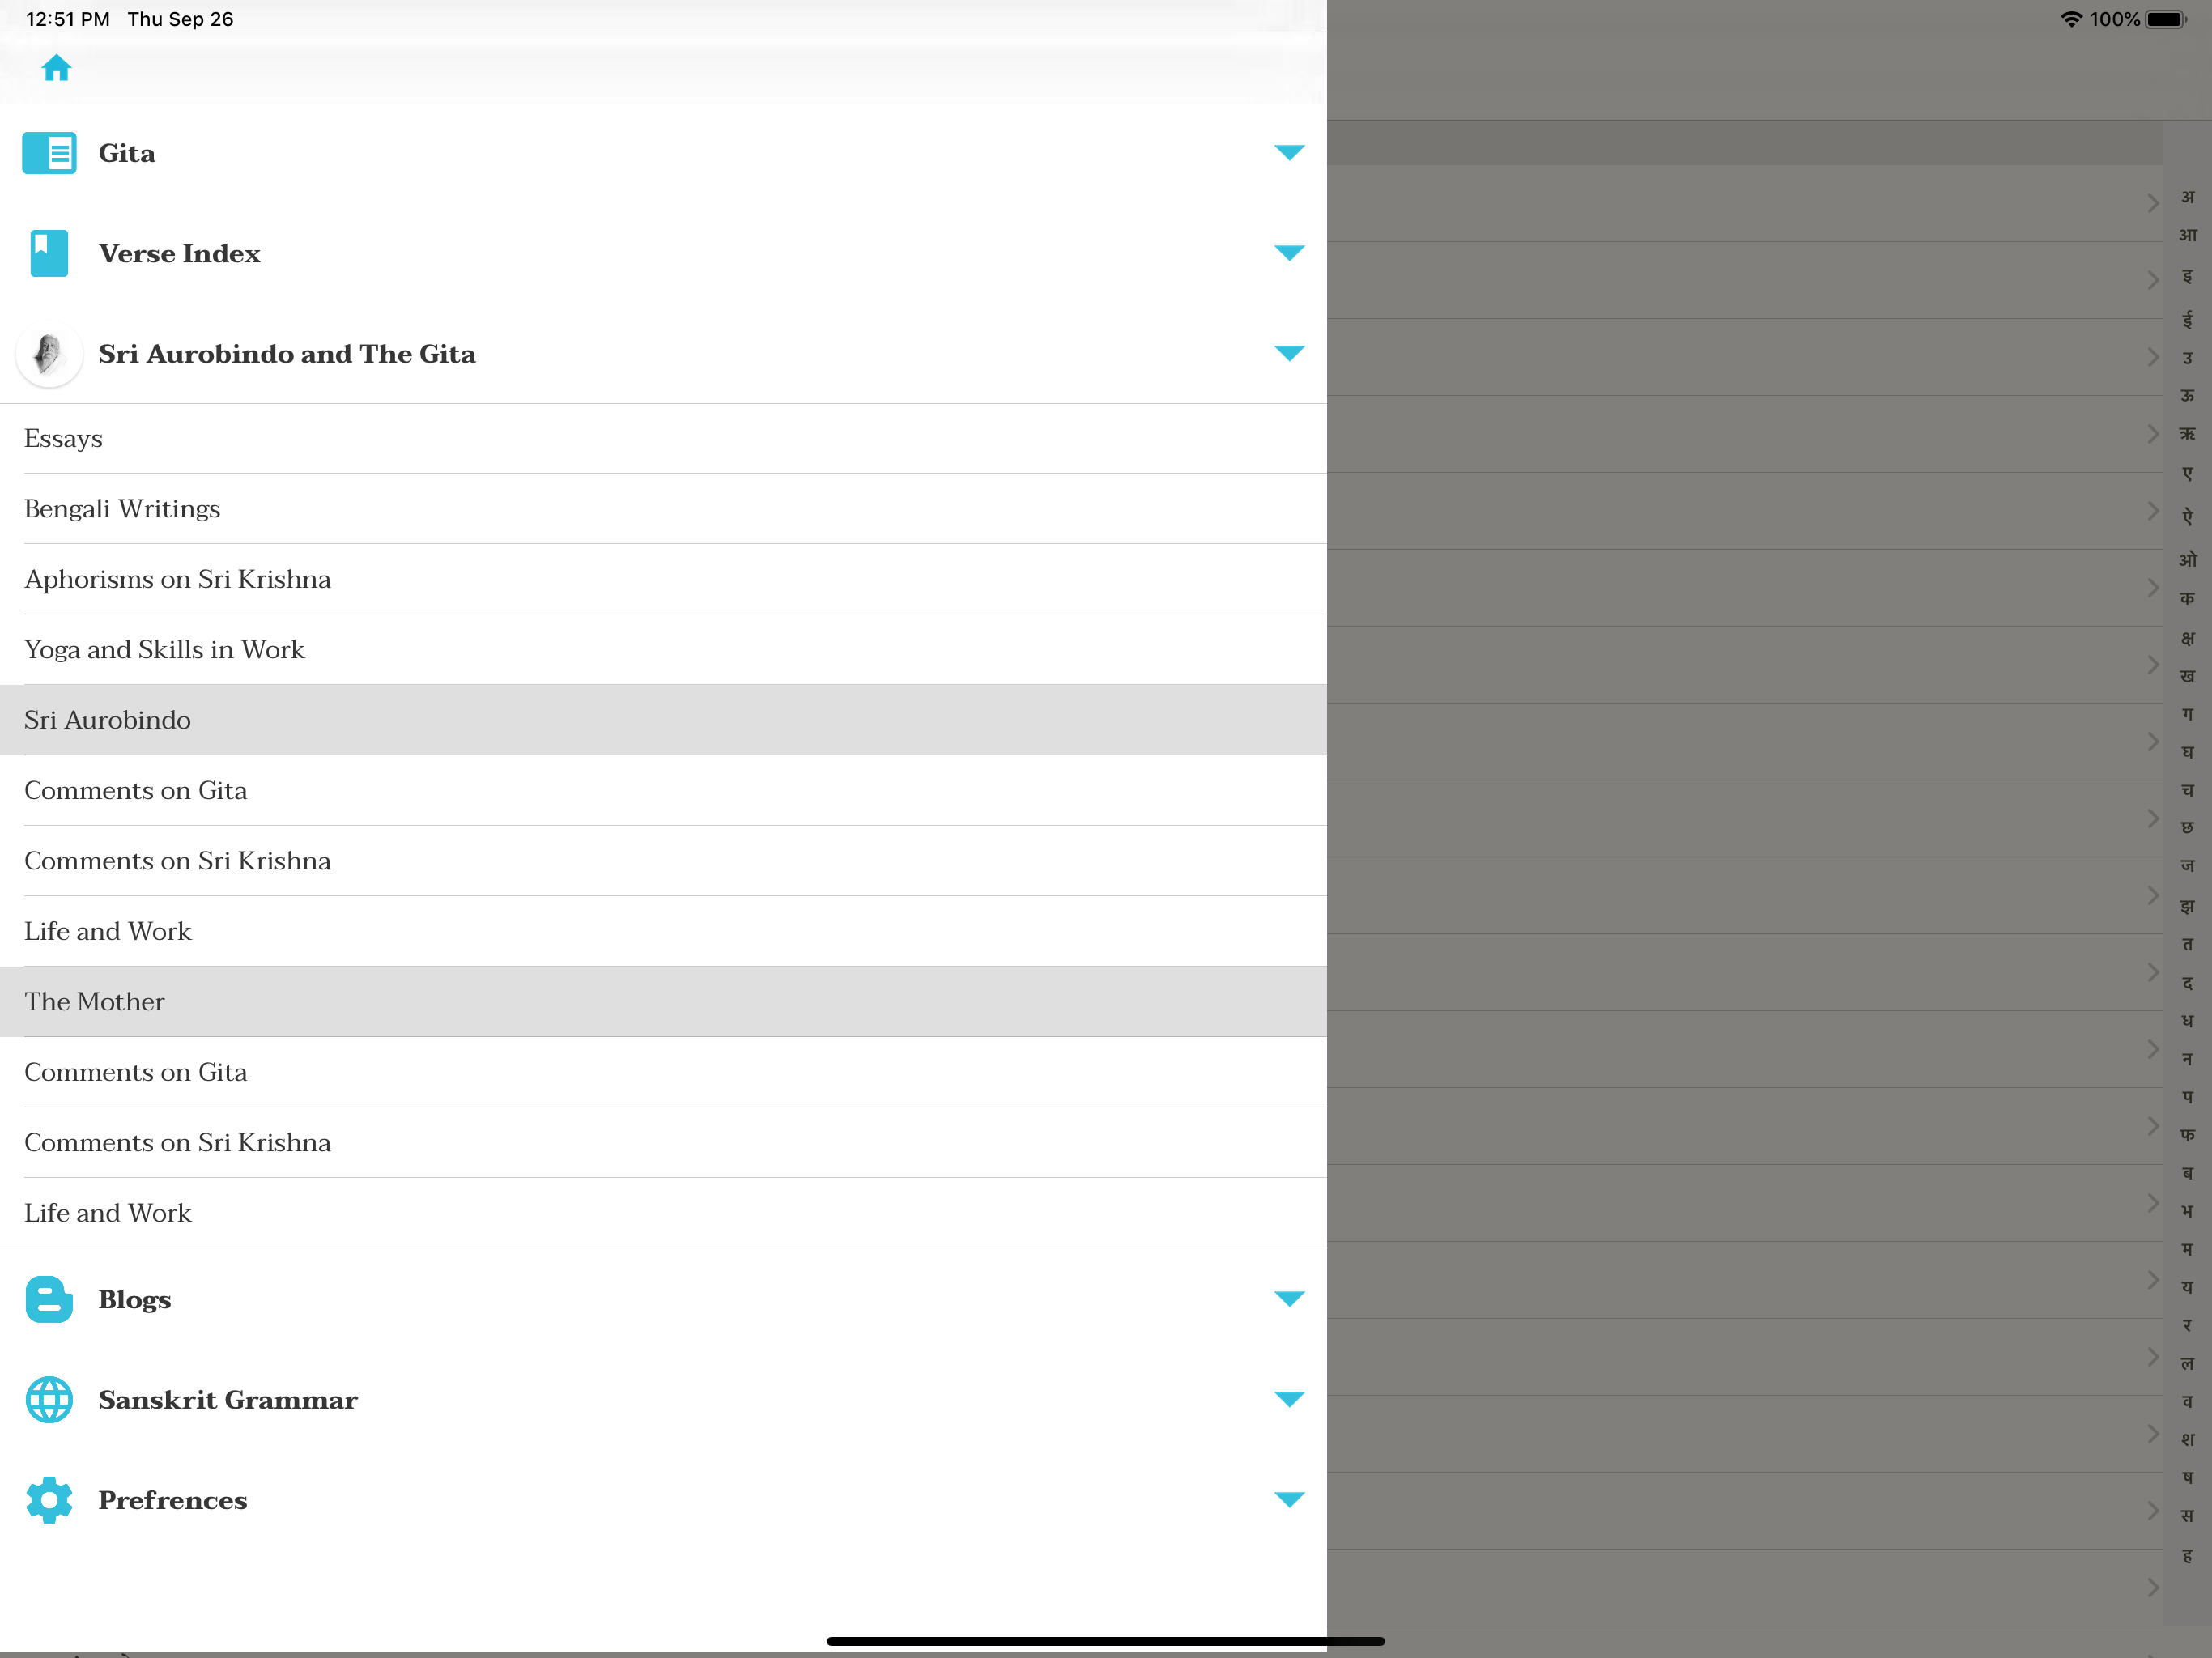Screen dimensions: 2212x1658
Task: Jump to अ in the alphabet index
Action: [2188, 197]
